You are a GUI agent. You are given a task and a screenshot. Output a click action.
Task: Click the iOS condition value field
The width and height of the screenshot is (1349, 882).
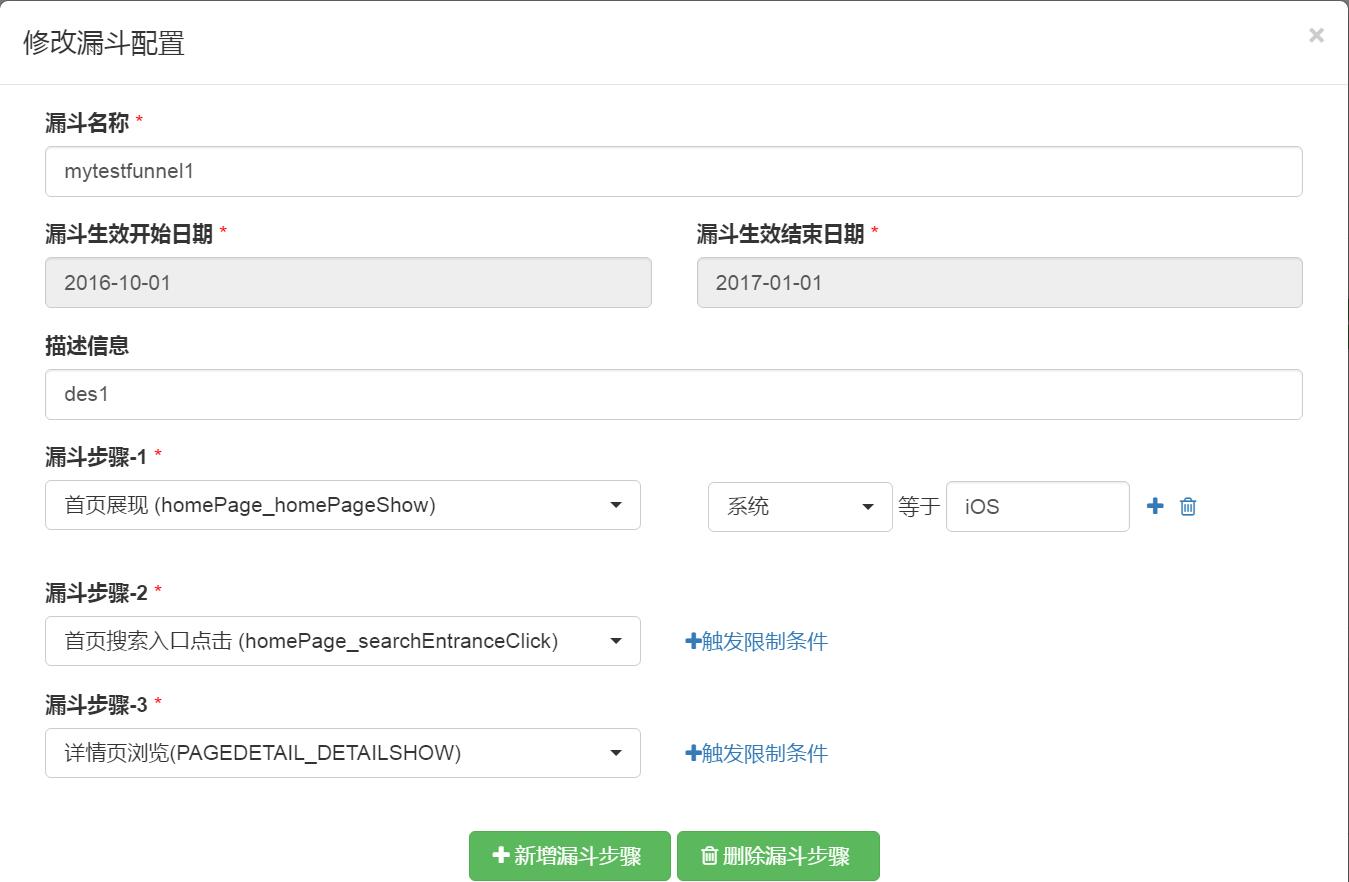coord(1038,506)
